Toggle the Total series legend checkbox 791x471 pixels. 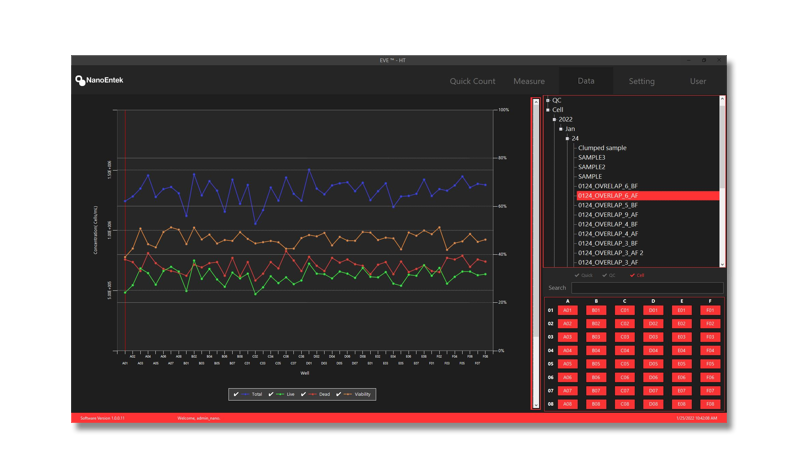236,395
